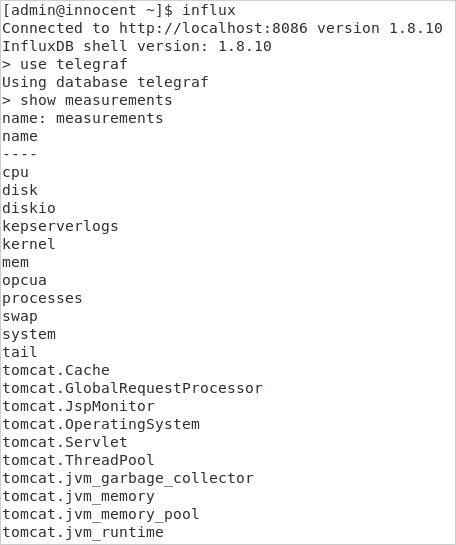Select the 'tomcat.JspMonitor' line
Screen dimensions: 456x545
pos(79,406)
